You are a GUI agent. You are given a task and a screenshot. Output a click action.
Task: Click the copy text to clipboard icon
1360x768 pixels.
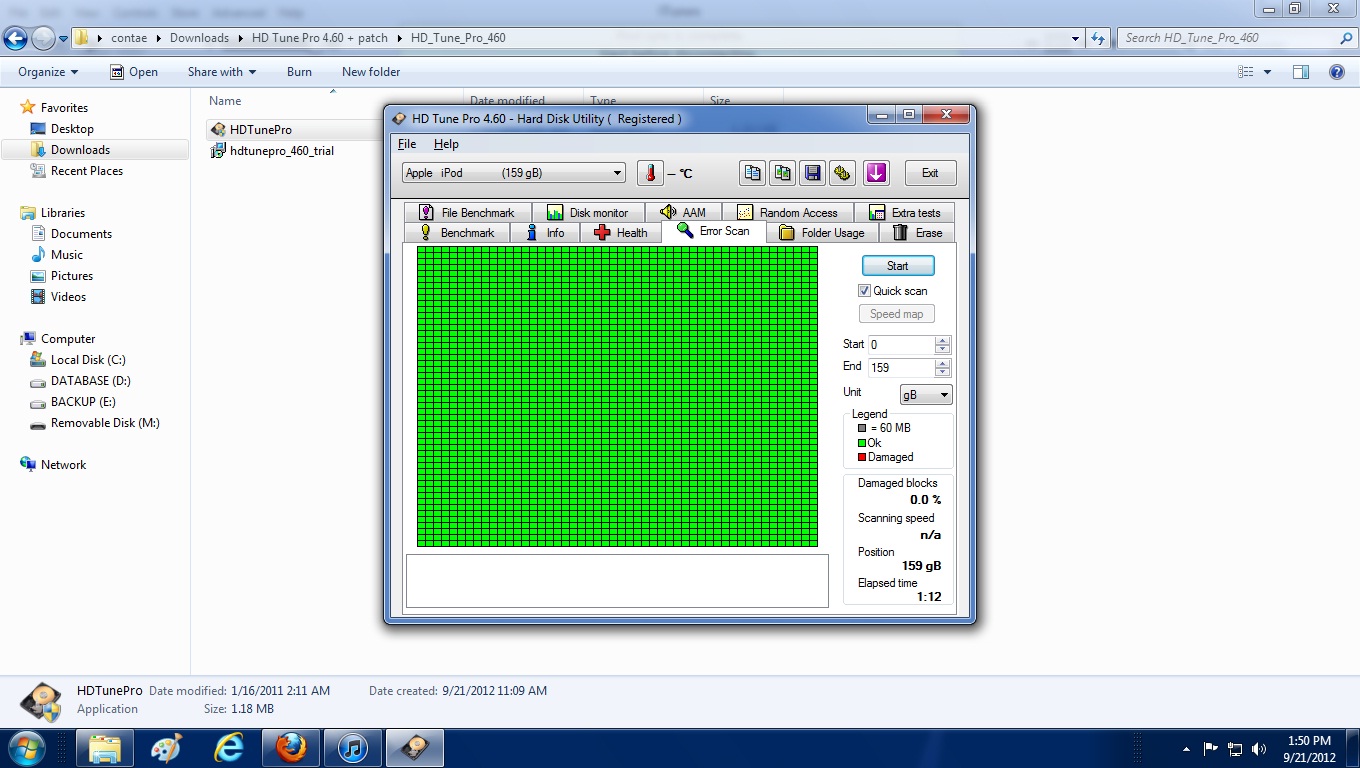coord(752,173)
